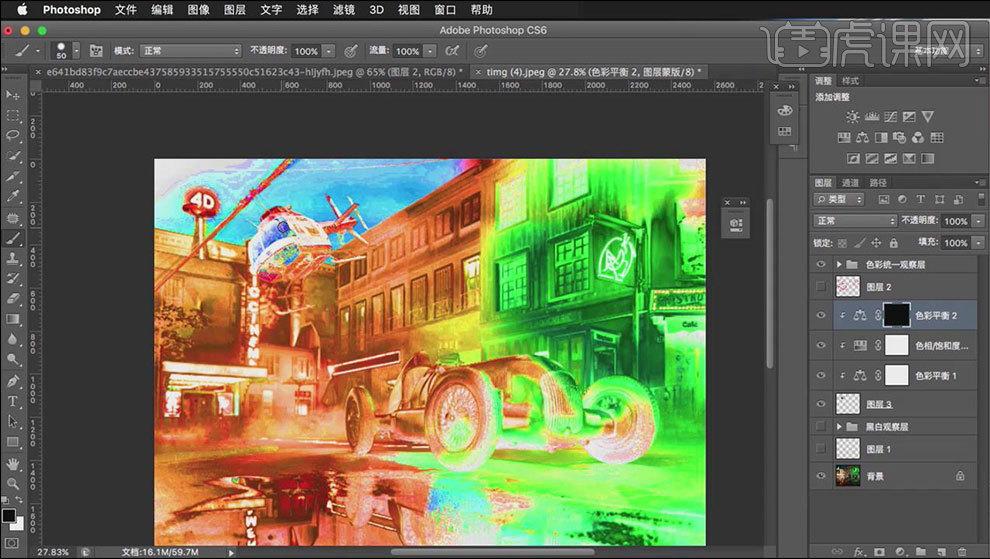This screenshot has width=990, height=559.
Task: Select the Horizontal Type tool
Action: coord(12,401)
